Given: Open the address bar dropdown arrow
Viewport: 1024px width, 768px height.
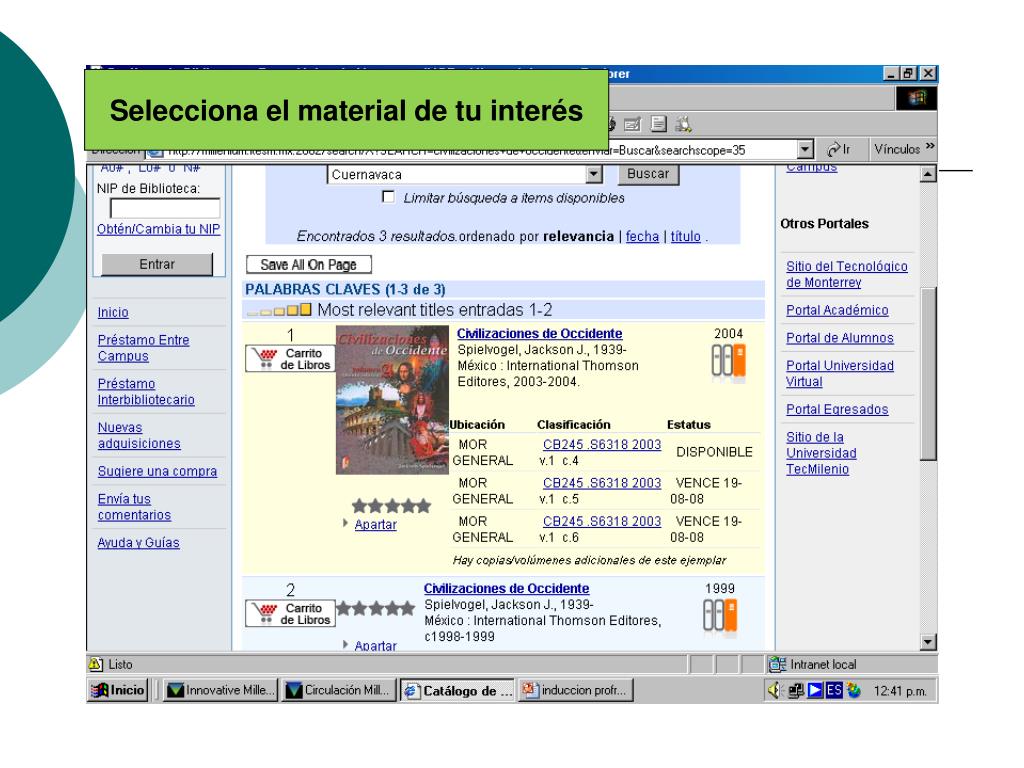Looking at the screenshot, I should point(805,150).
